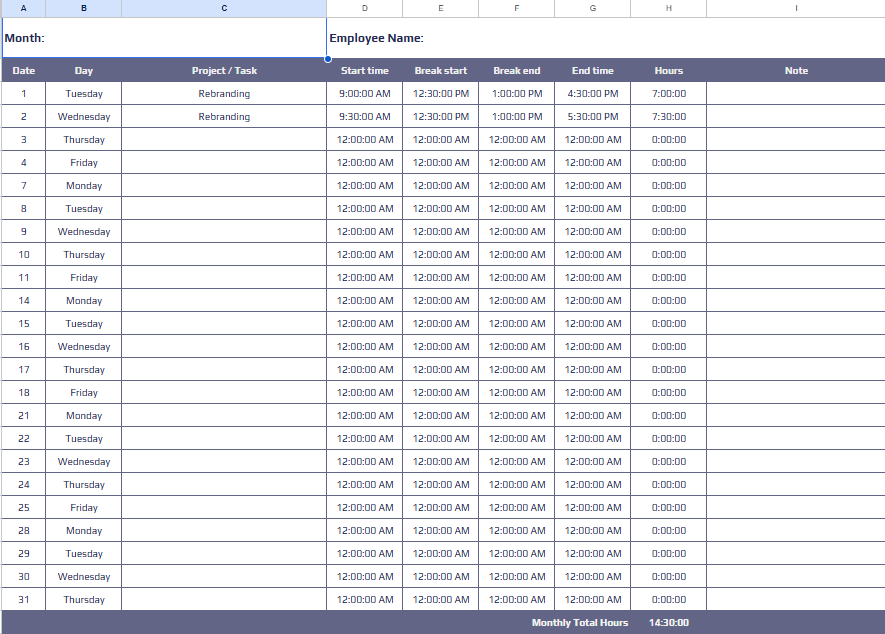Image resolution: width=885 pixels, height=634 pixels.
Task: Select the 9:00:00 AM start time cell
Action: (x=364, y=94)
